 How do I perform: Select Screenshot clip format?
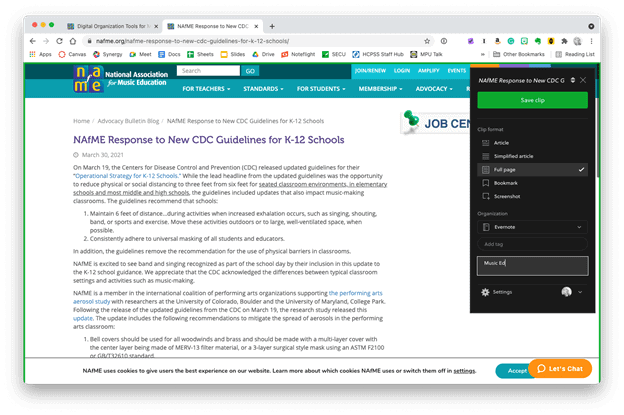532,197
